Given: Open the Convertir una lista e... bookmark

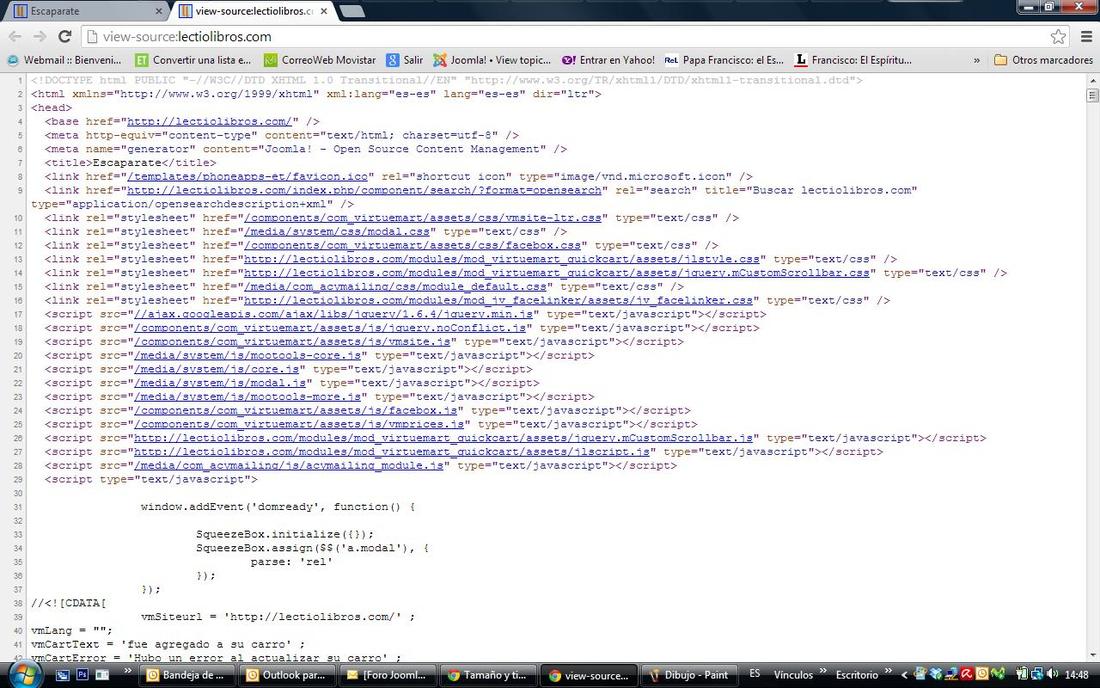Looking at the screenshot, I should (x=194, y=60).
